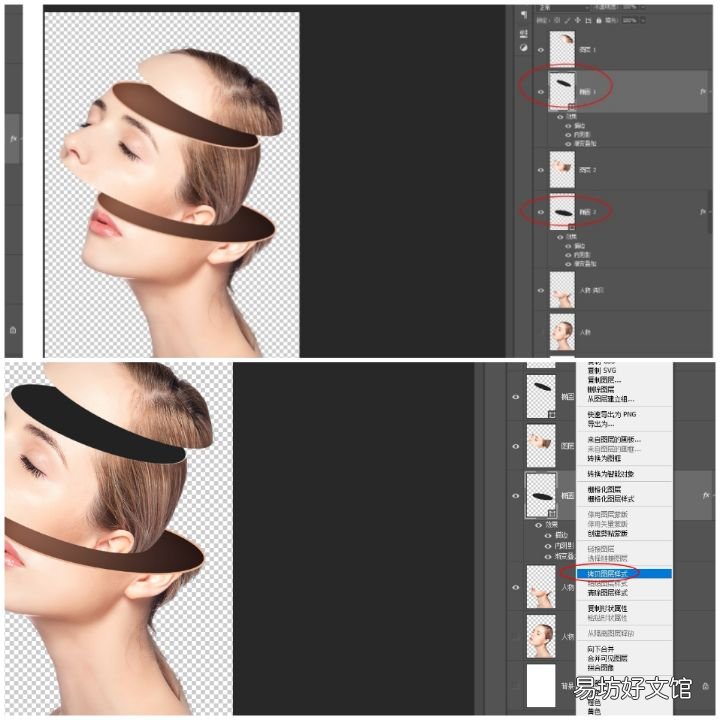Click the 填充 100% fill value field
The image size is (720, 720).
[x=630, y=21]
